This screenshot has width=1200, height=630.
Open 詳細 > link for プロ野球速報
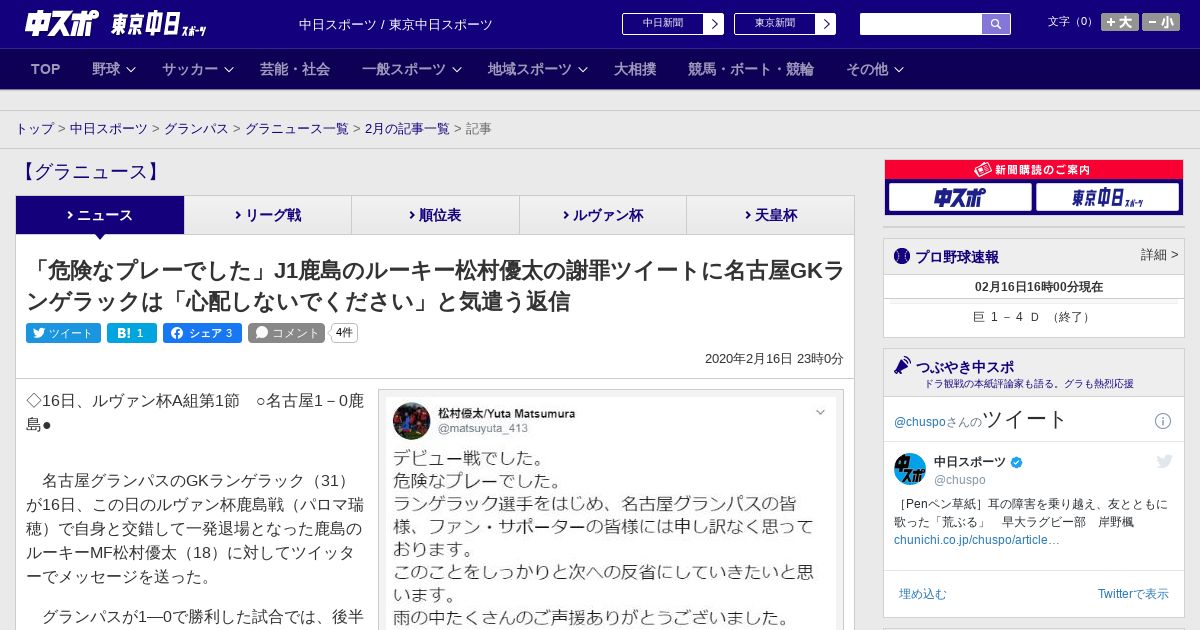(x=1159, y=255)
